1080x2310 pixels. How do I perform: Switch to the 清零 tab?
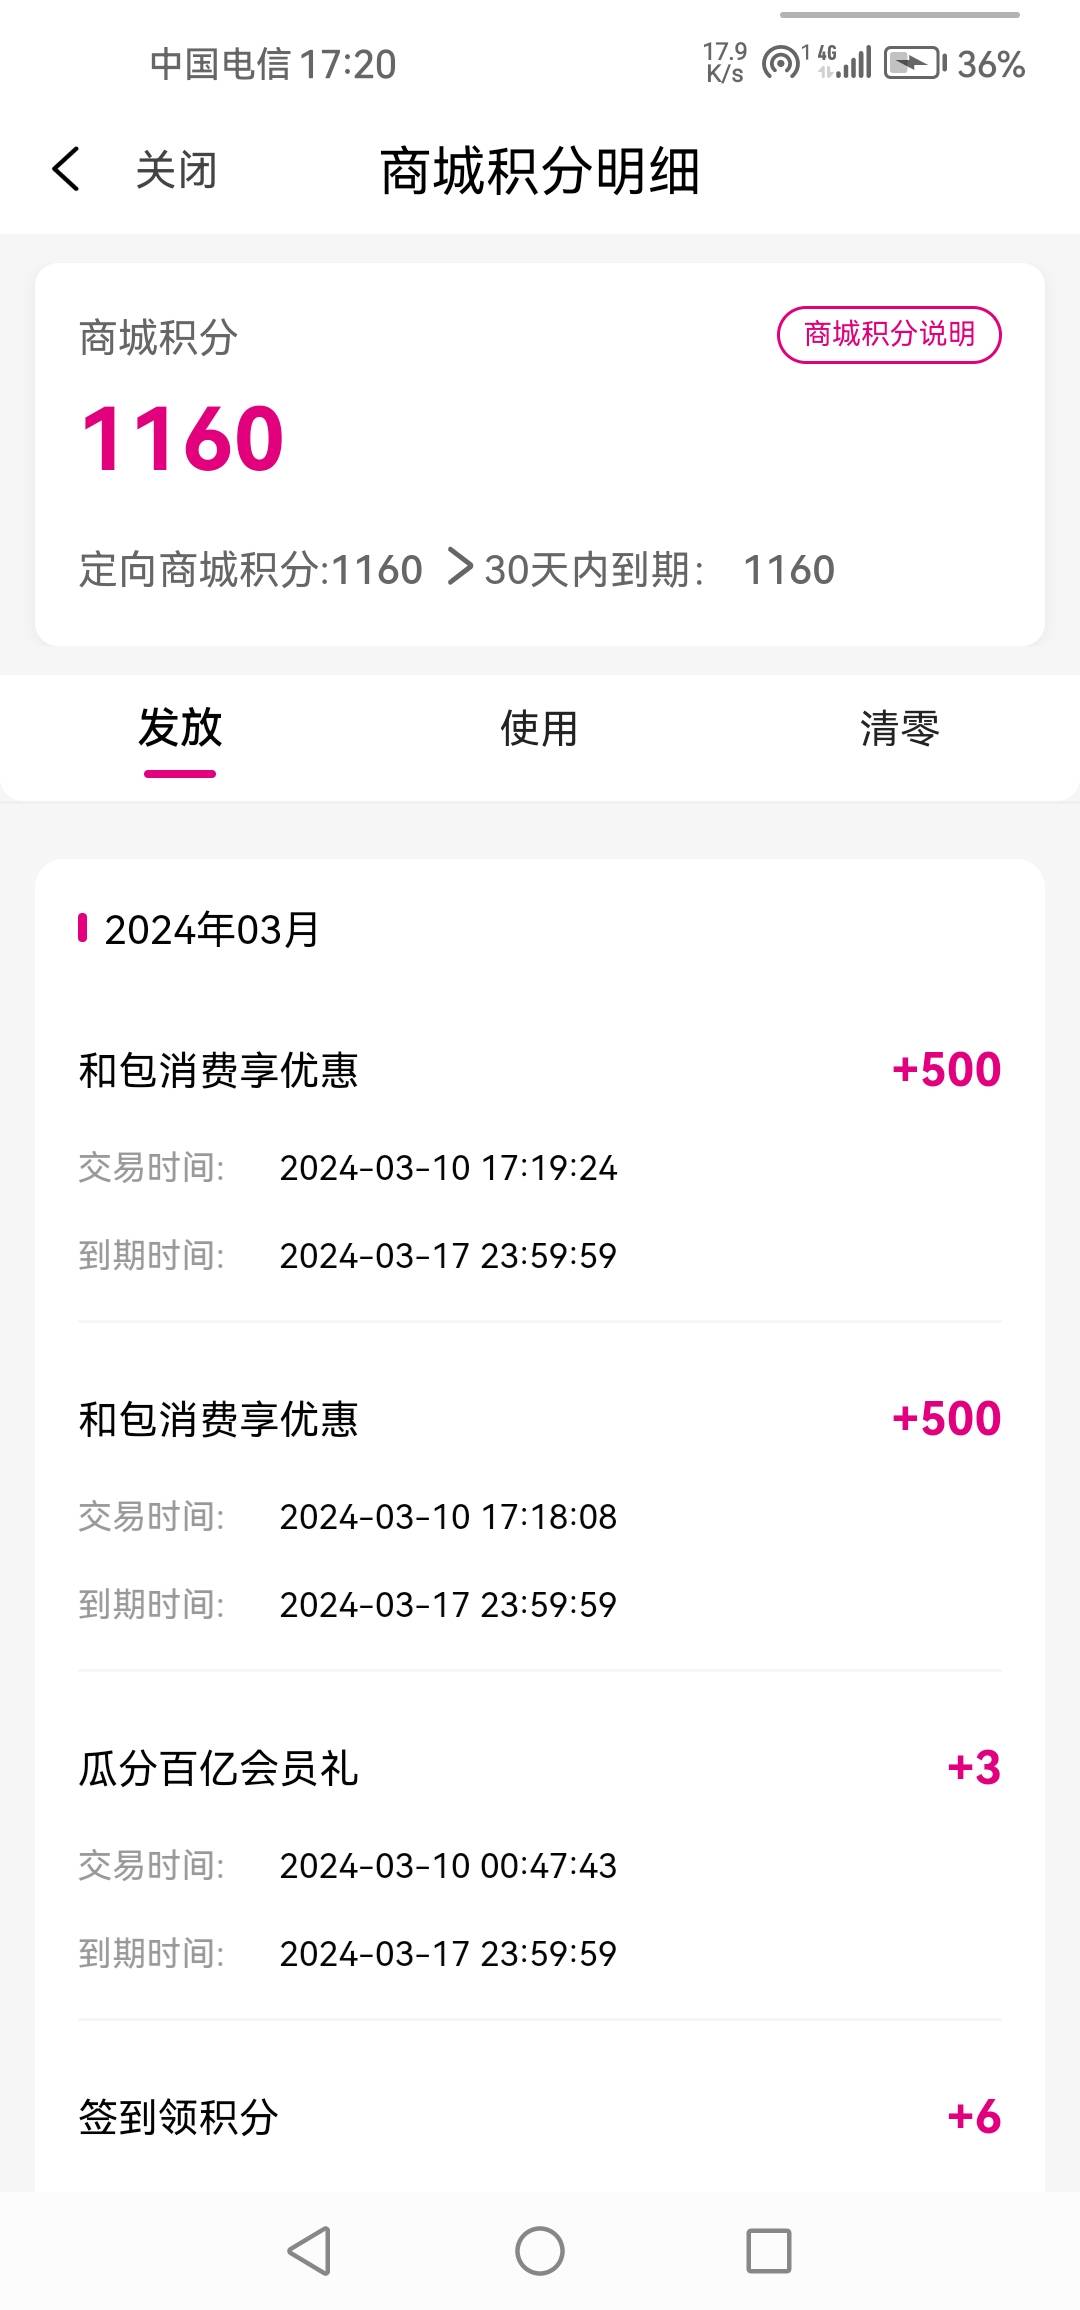tap(899, 729)
